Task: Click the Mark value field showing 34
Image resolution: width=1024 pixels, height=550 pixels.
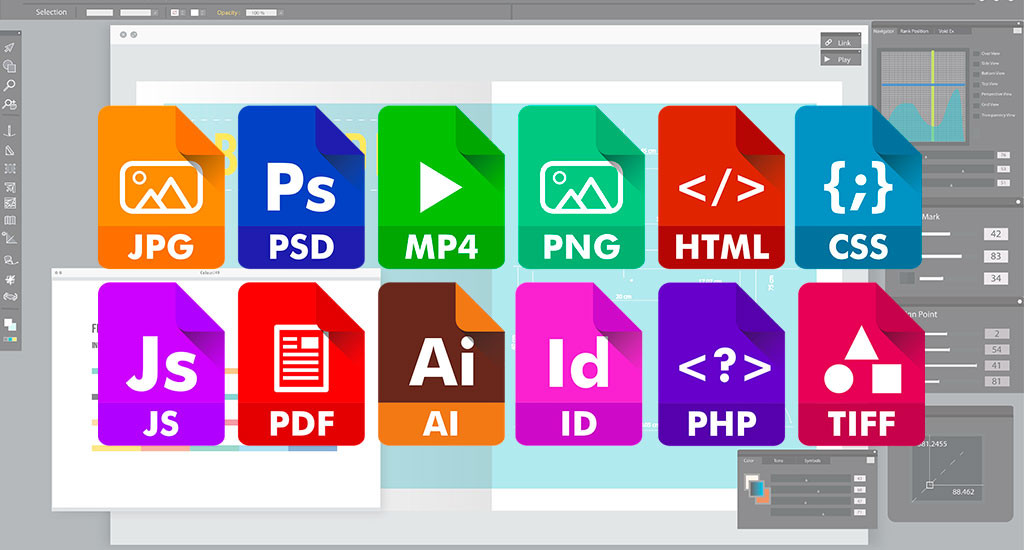Action: [995, 278]
